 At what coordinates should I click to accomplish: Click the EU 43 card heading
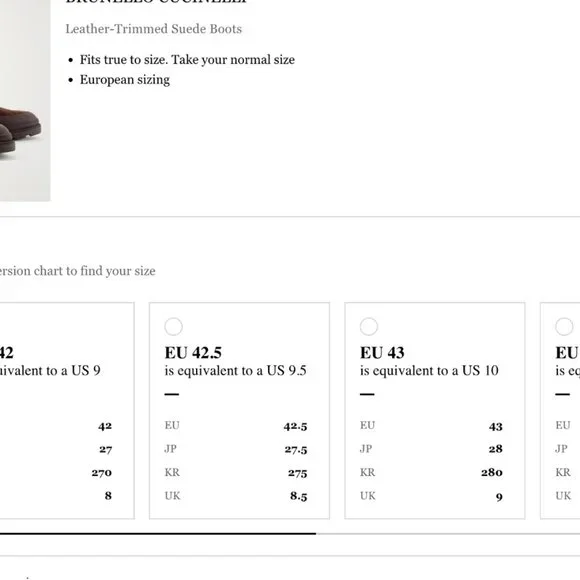click(382, 353)
